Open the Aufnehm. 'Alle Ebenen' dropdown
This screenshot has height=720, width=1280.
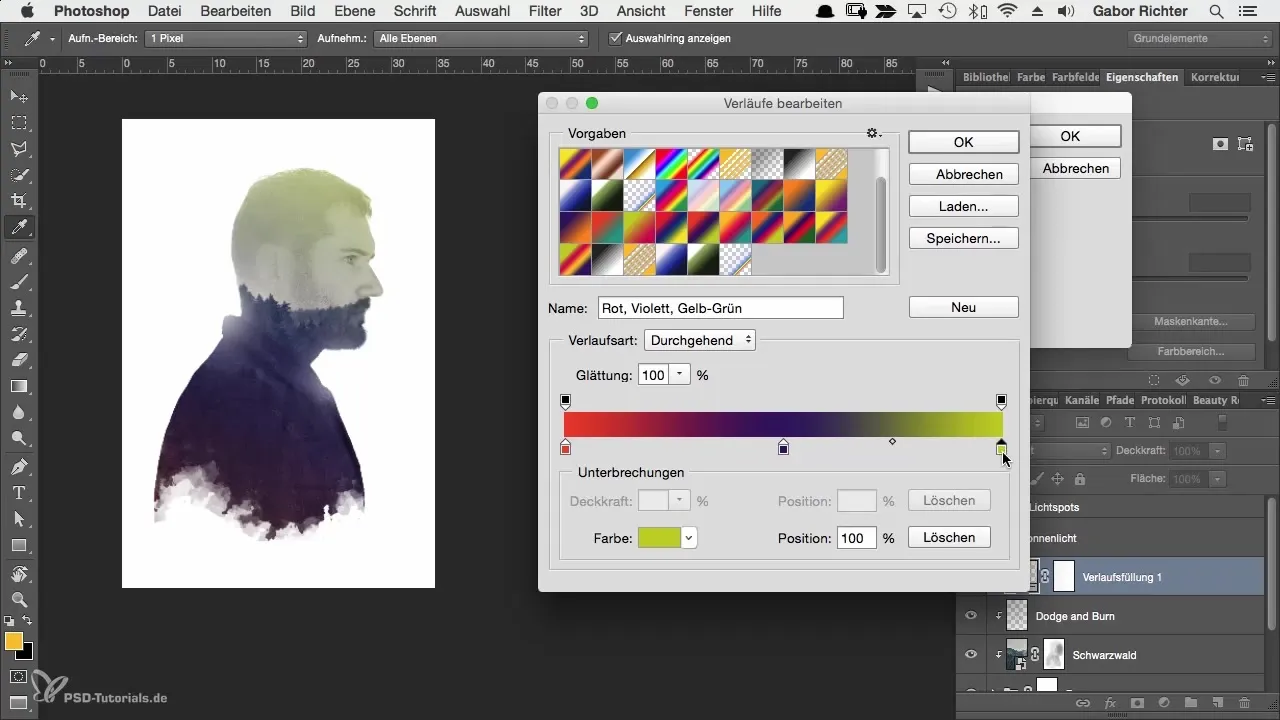pyautogui.click(x=483, y=38)
